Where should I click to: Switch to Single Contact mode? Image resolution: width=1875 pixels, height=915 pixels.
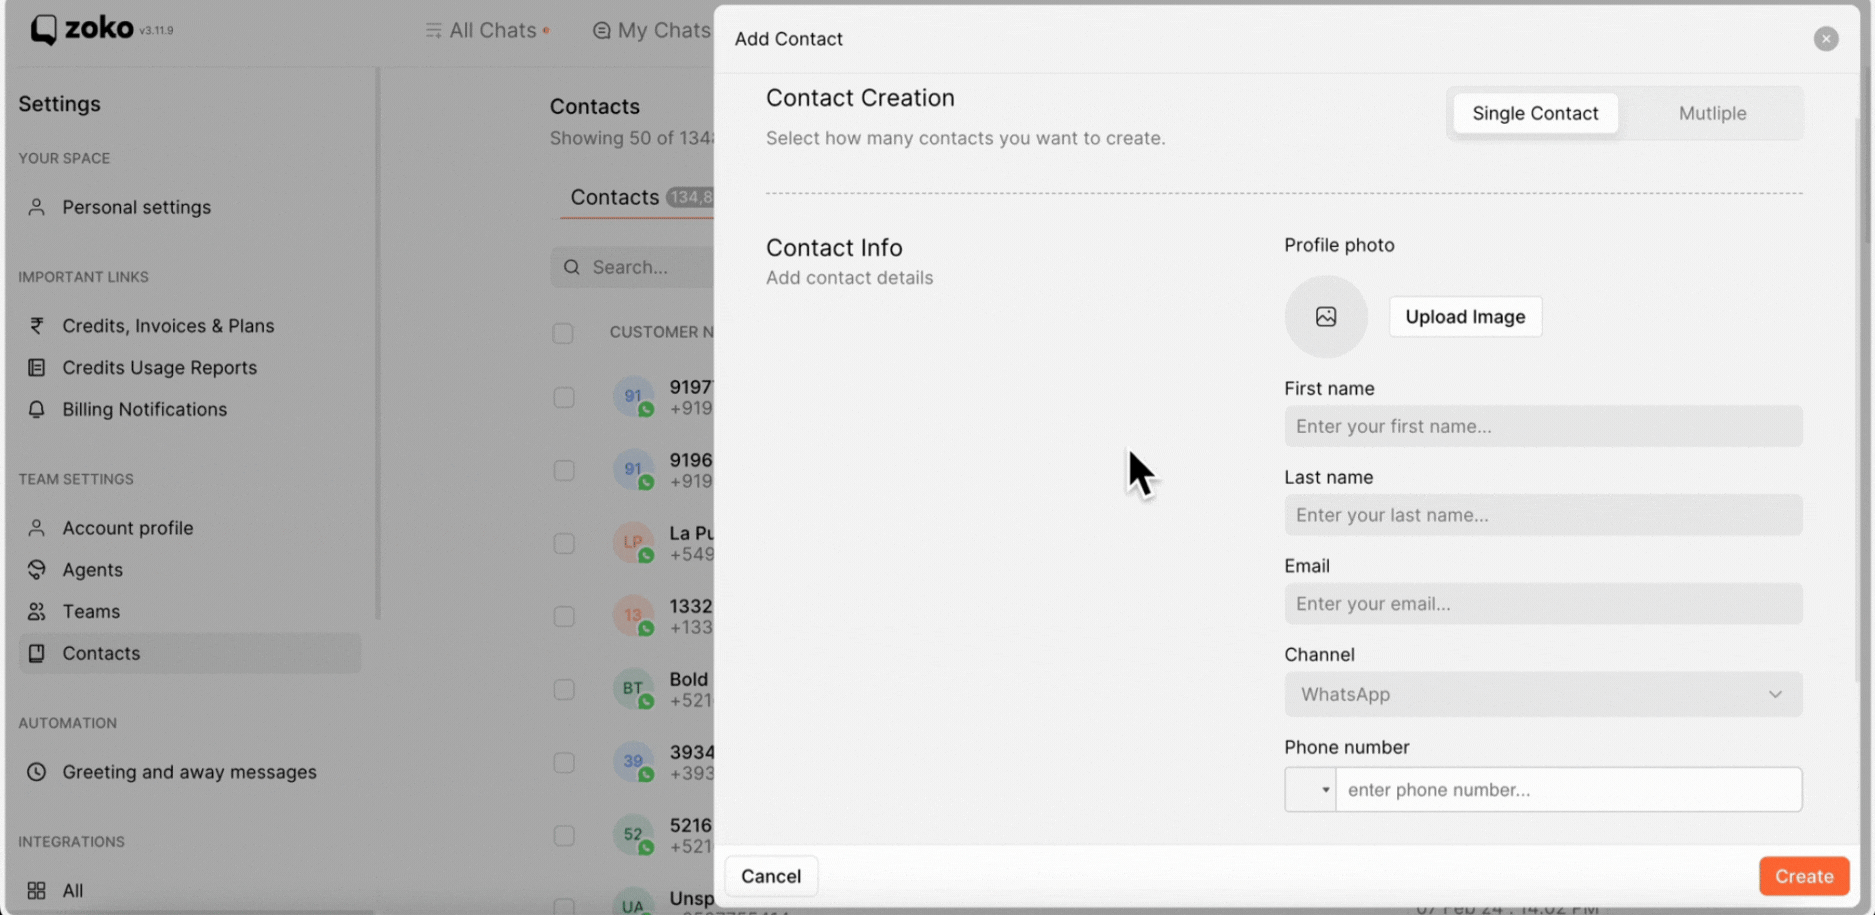click(1535, 113)
